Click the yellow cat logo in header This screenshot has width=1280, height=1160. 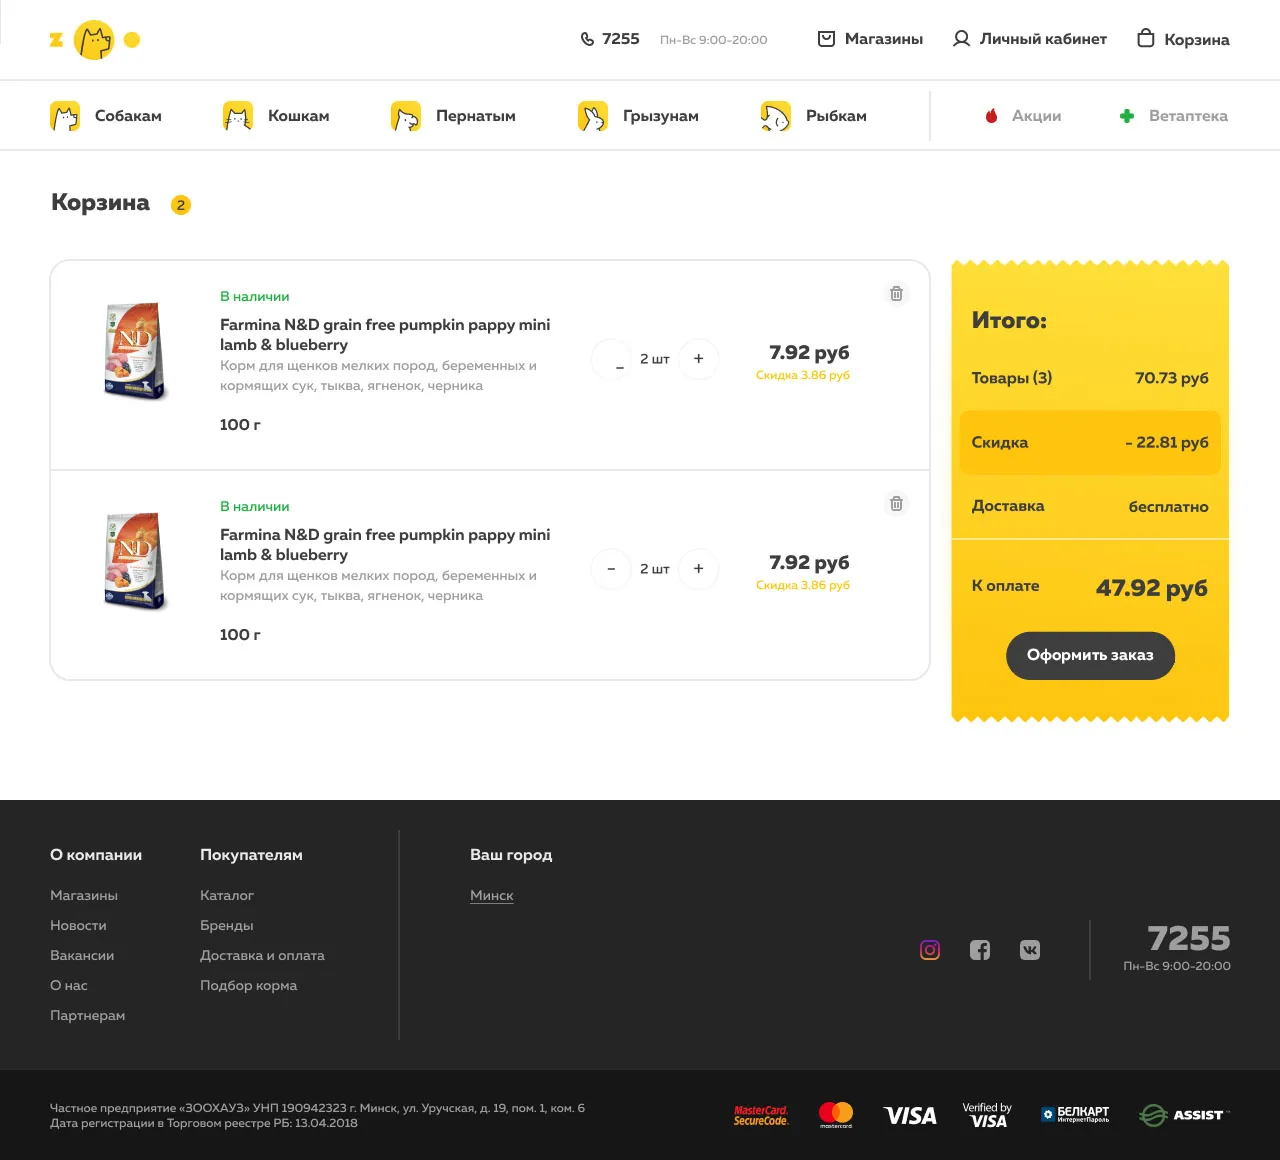[94, 40]
